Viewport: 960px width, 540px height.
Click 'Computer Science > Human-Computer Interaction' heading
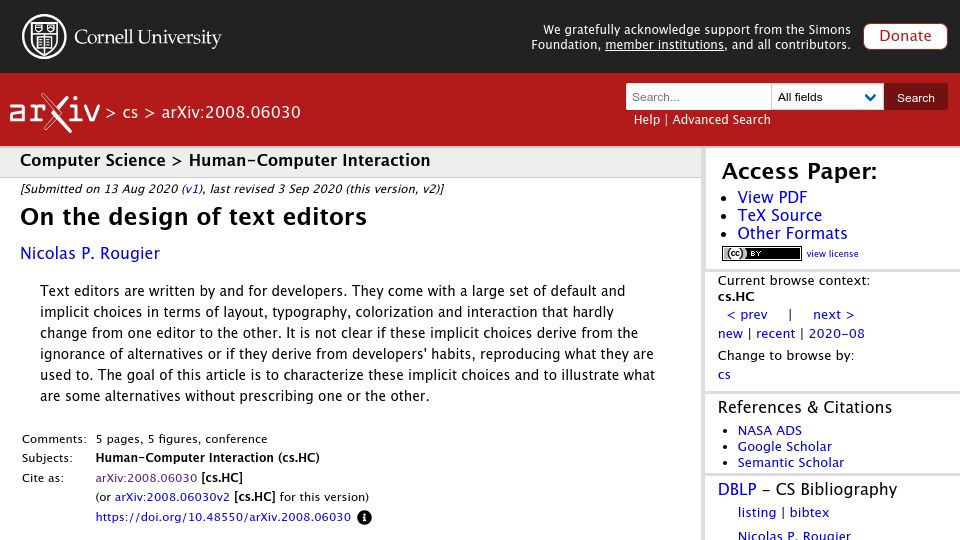225,160
